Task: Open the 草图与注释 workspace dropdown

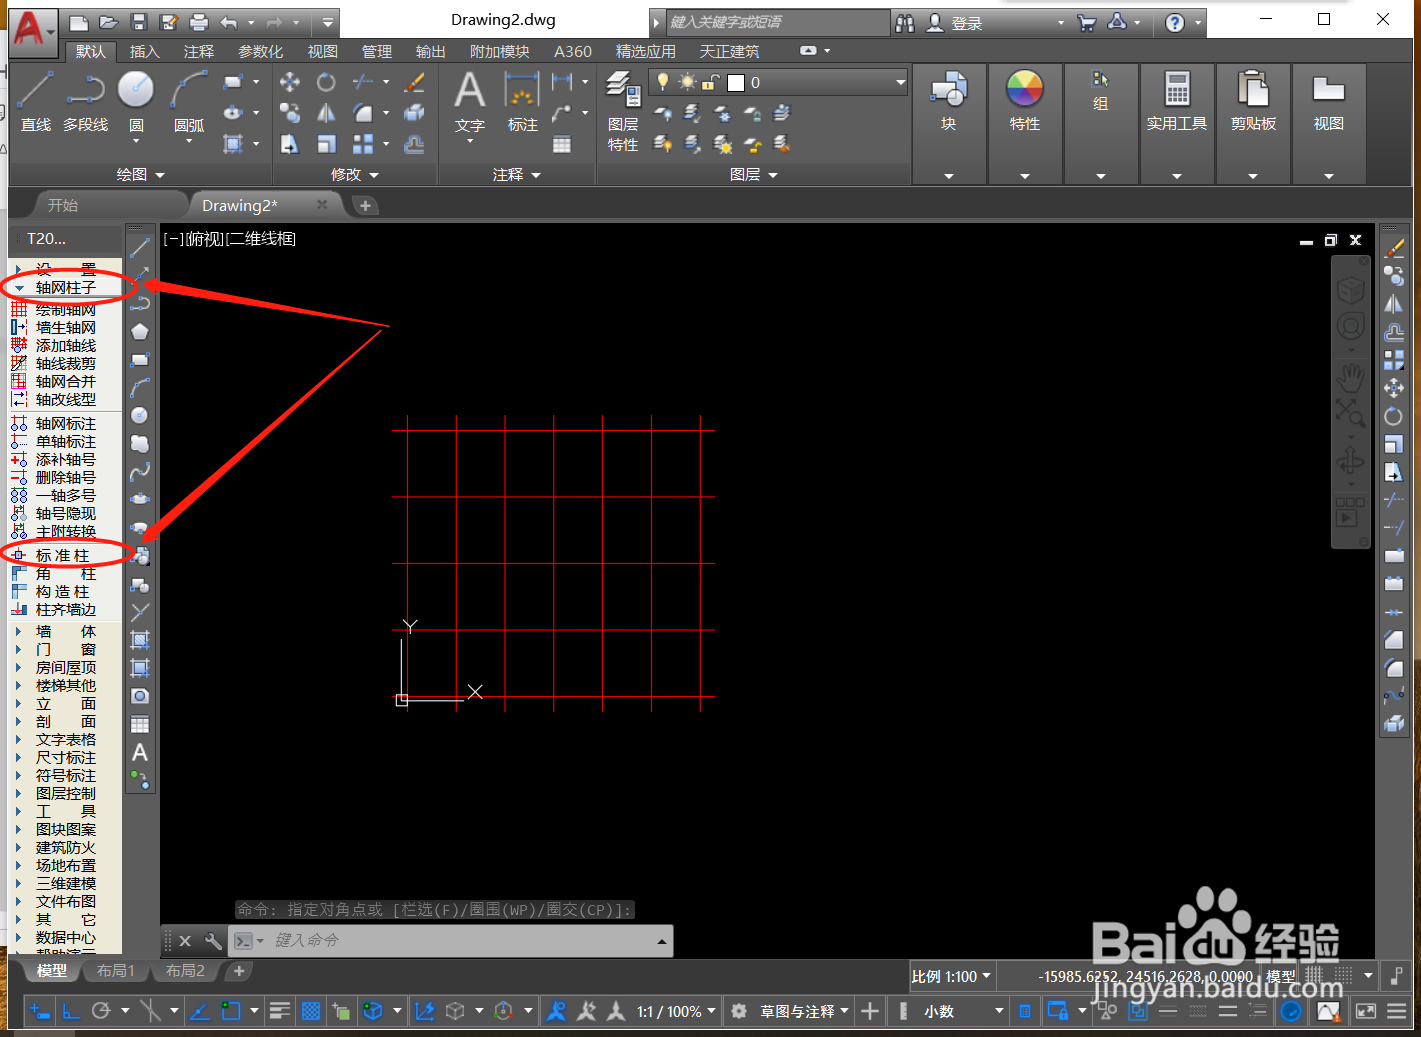Action: [804, 1011]
